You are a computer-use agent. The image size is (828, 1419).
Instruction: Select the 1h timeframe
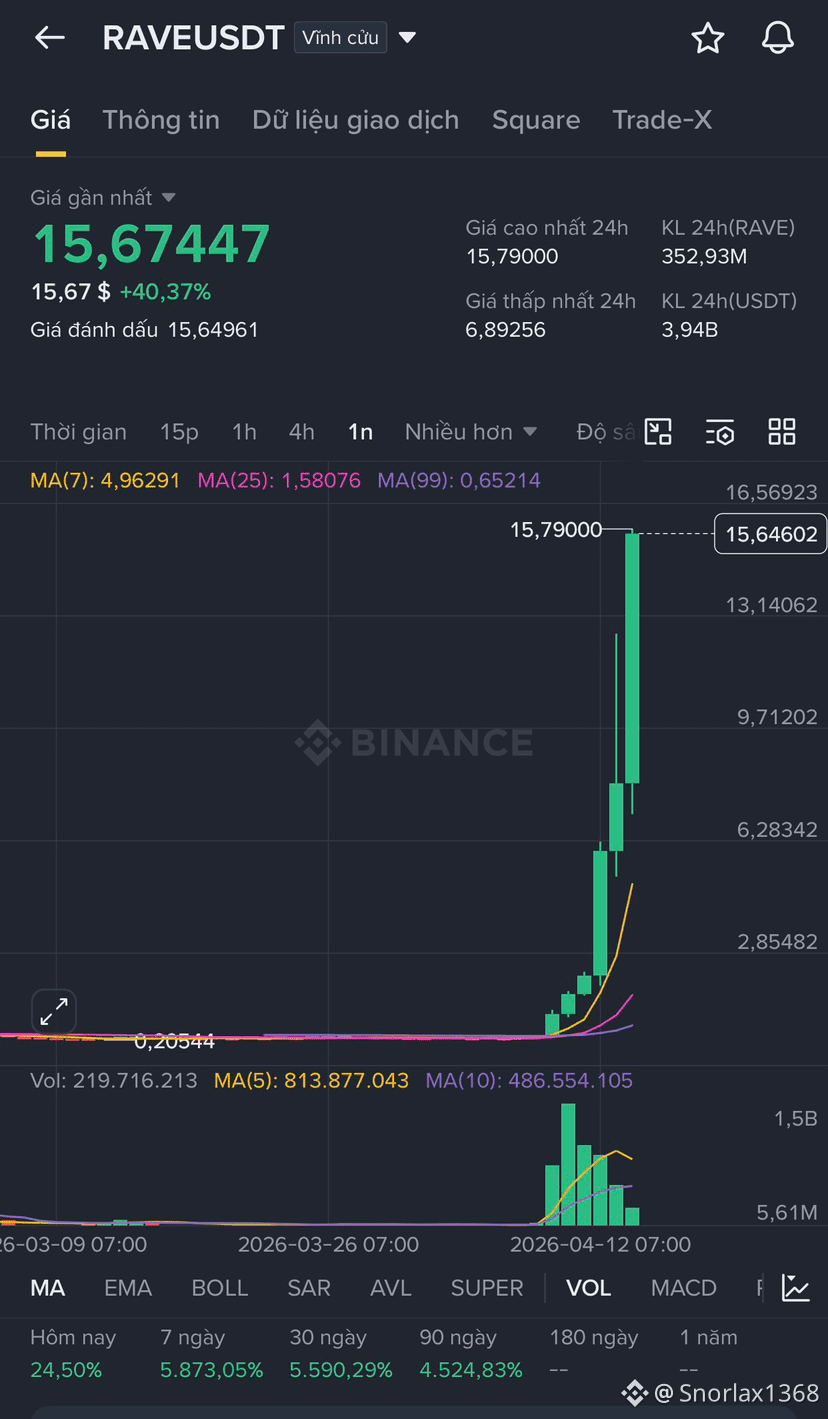point(244,432)
